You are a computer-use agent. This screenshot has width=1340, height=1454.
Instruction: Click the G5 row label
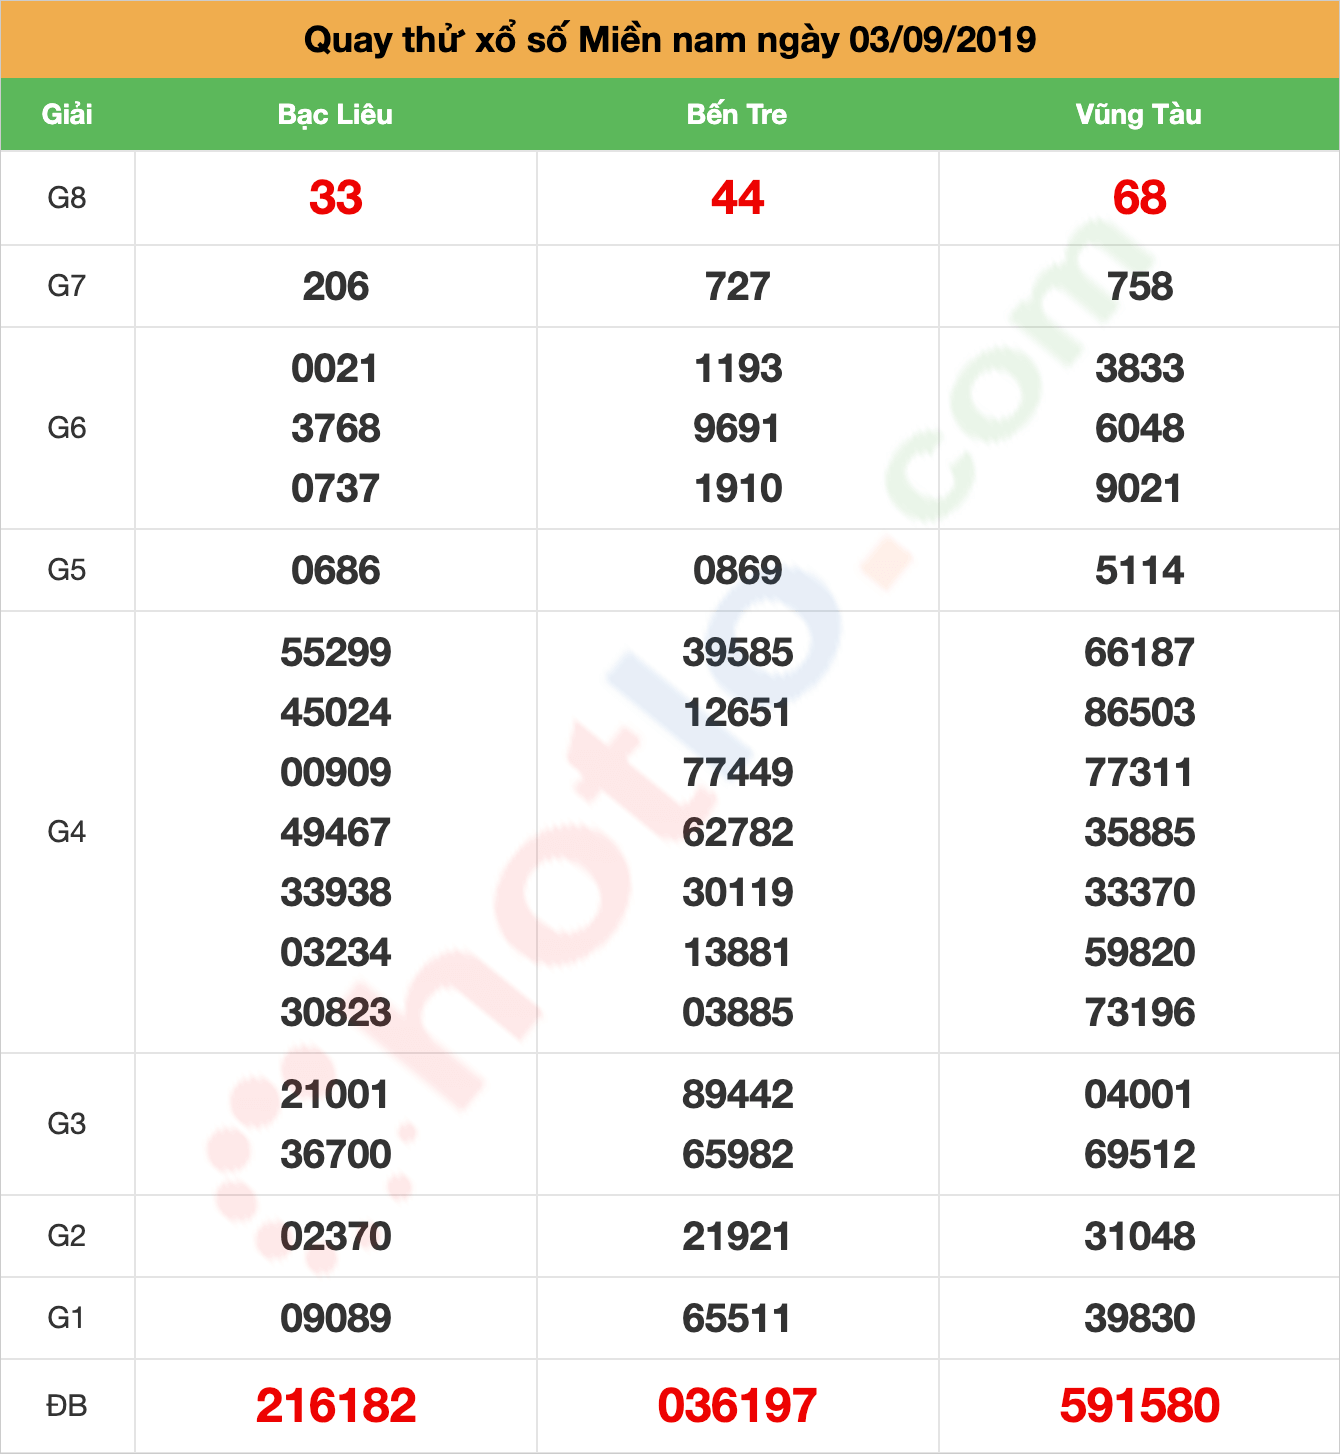(x=67, y=570)
